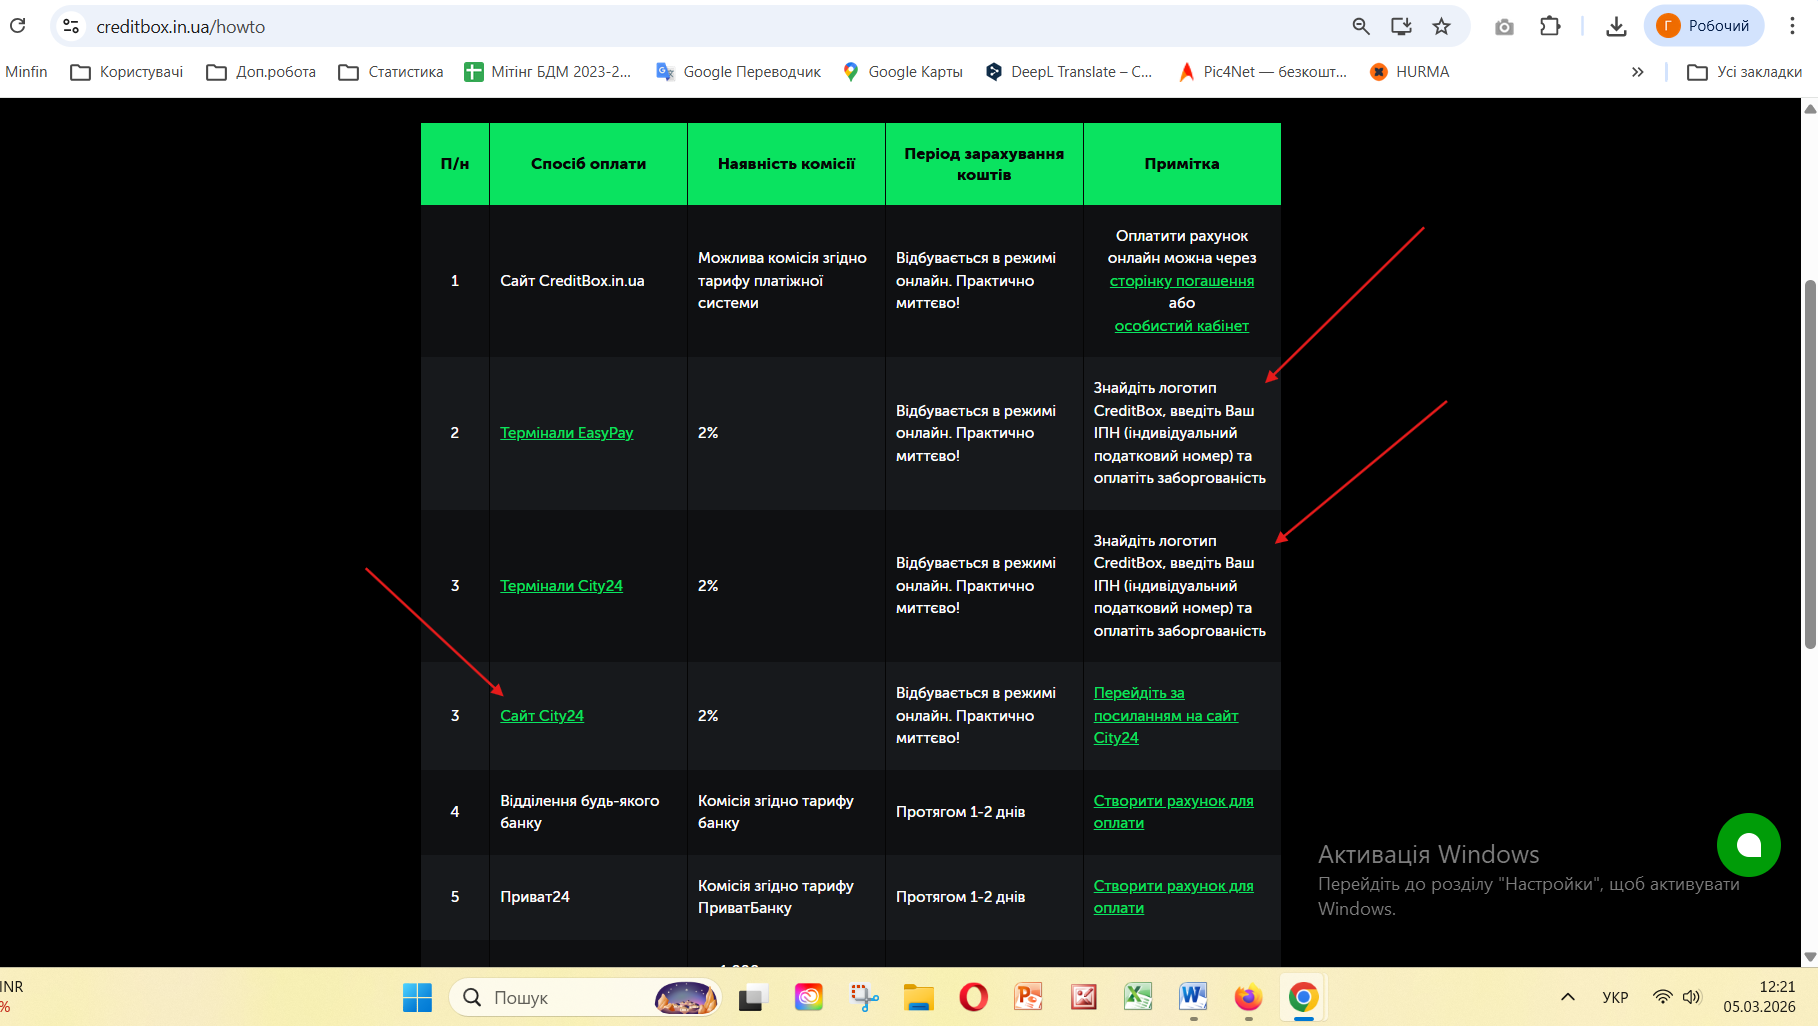Reload the creditbox.in.ua page
1818x1026 pixels.
click(x=17, y=26)
